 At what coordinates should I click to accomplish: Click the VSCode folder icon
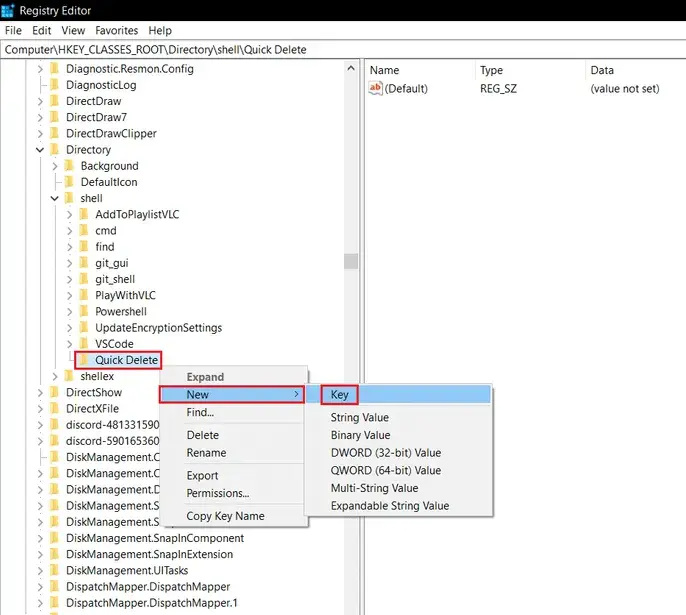click(x=84, y=343)
